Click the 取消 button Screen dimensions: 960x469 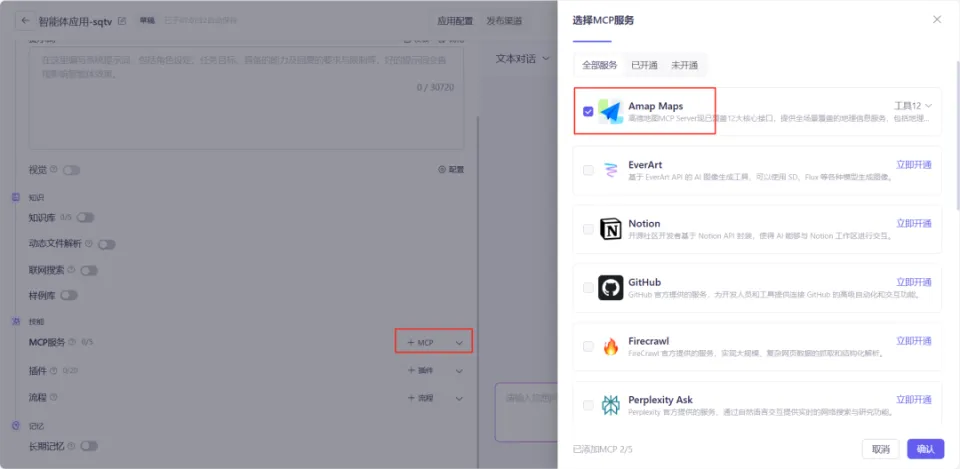pyautogui.click(x=880, y=449)
